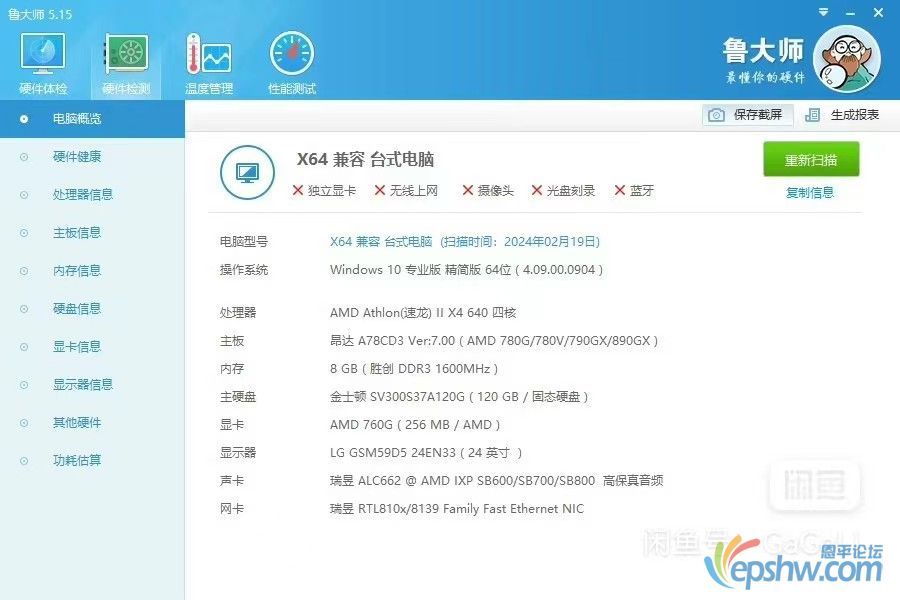This screenshot has height=600, width=900.
Task: Select 硬件检测 hardware detection icon
Action: pos(126,63)
